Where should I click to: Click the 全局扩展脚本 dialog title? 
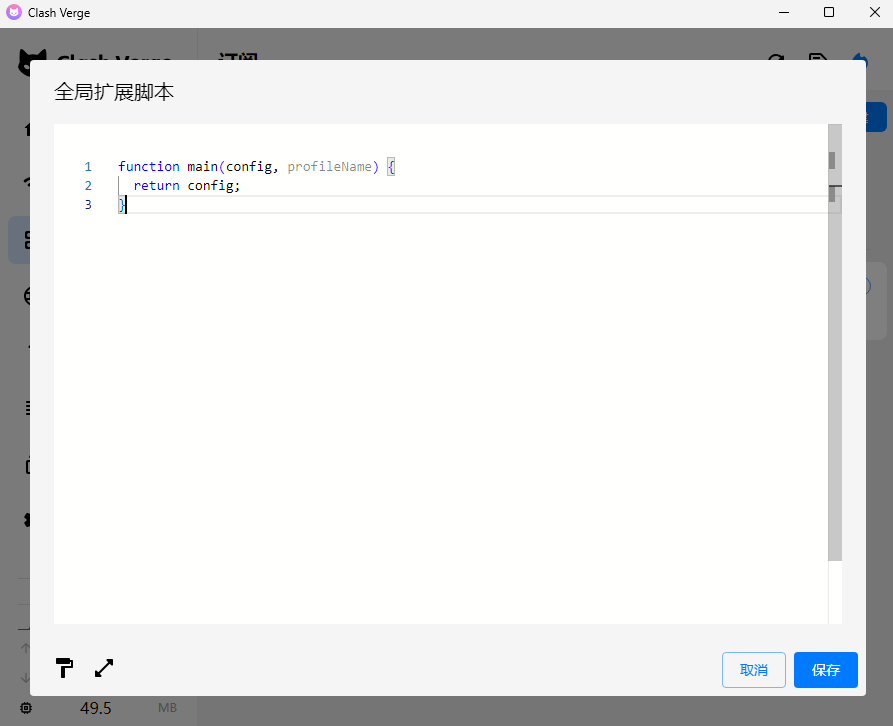[114, 92]
